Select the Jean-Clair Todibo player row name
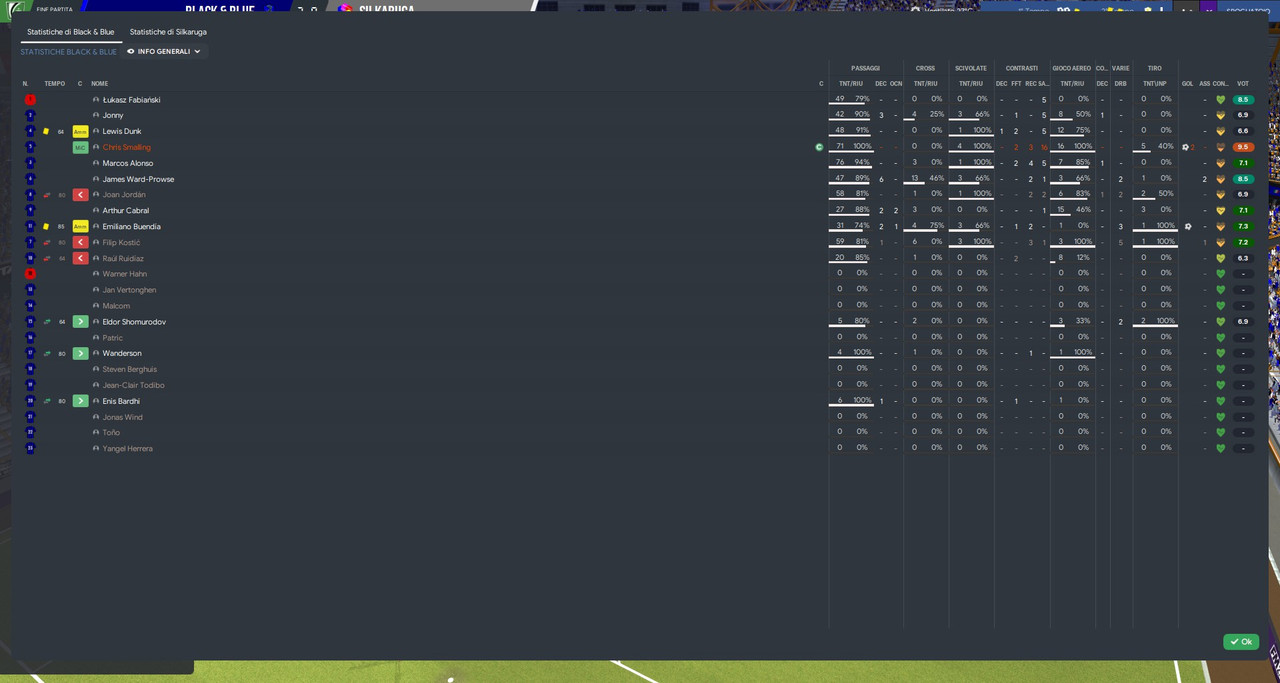The image size is (1280, 683). [133, 385]
